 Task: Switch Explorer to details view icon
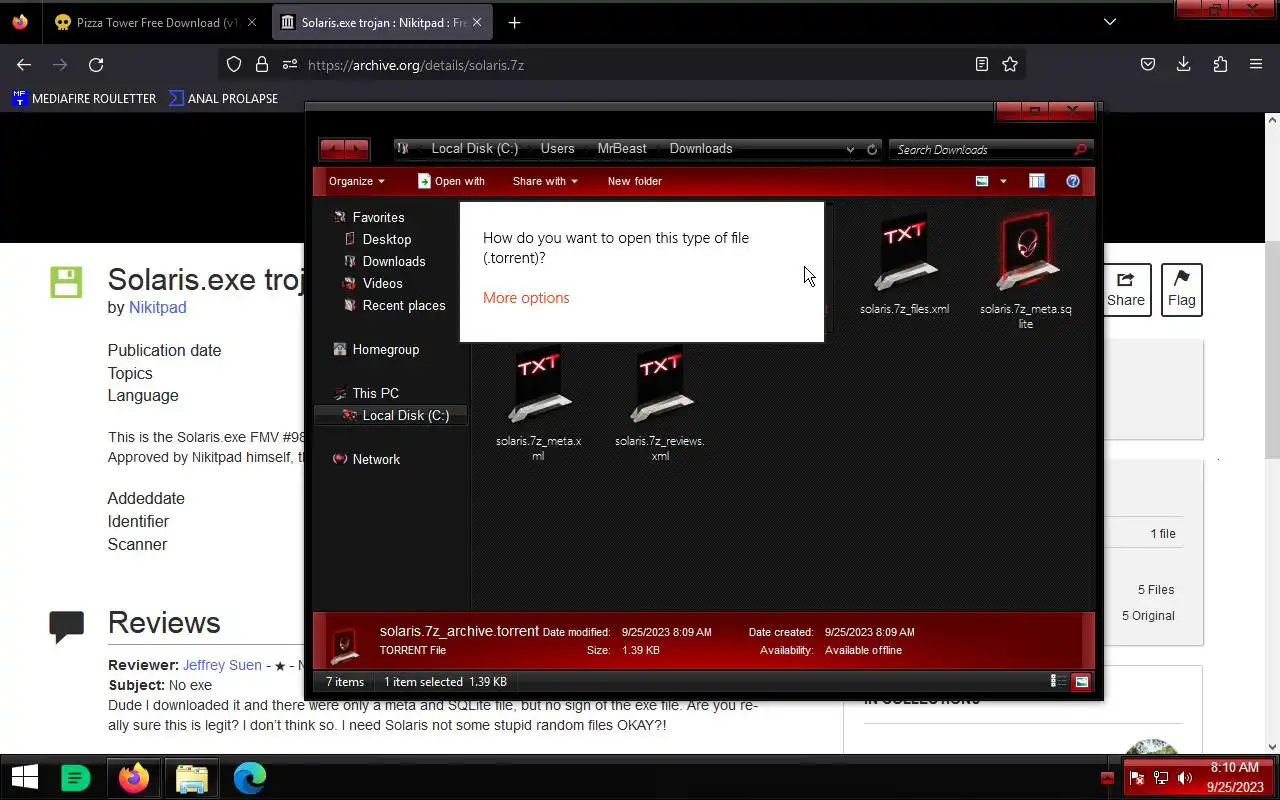pyautogui.click(x=1056, y=681)
